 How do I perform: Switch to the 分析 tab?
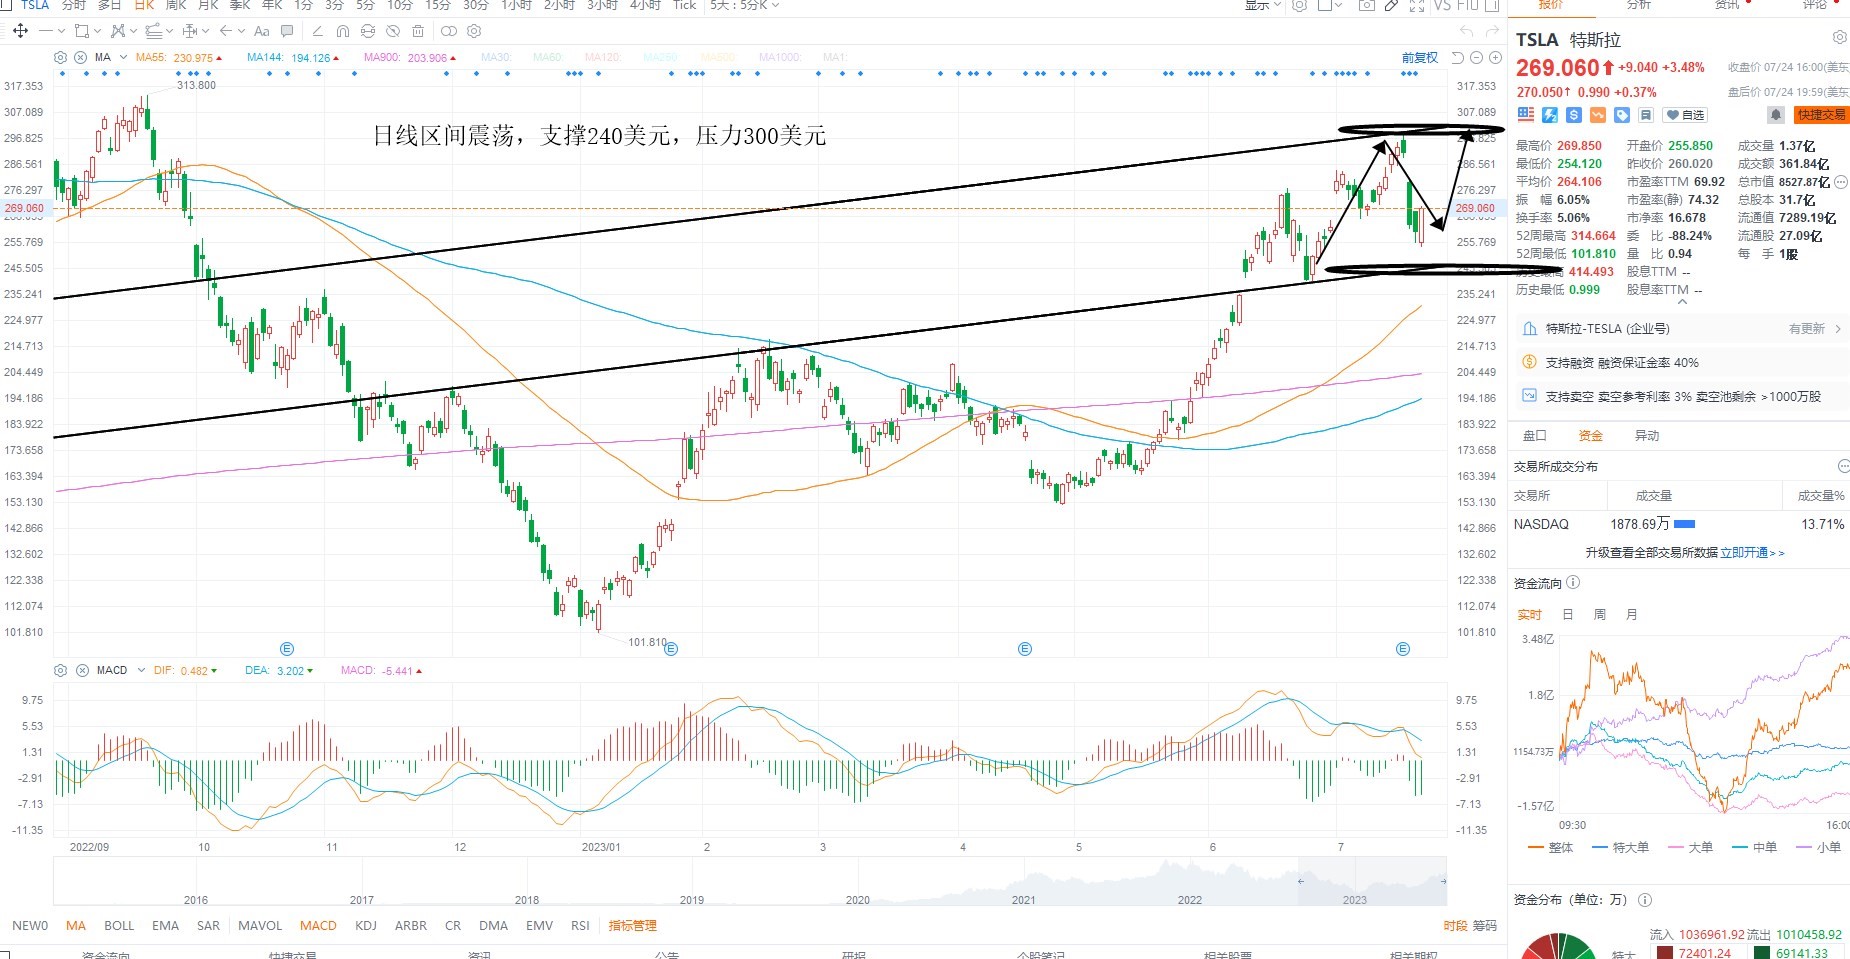[1639, 5]
